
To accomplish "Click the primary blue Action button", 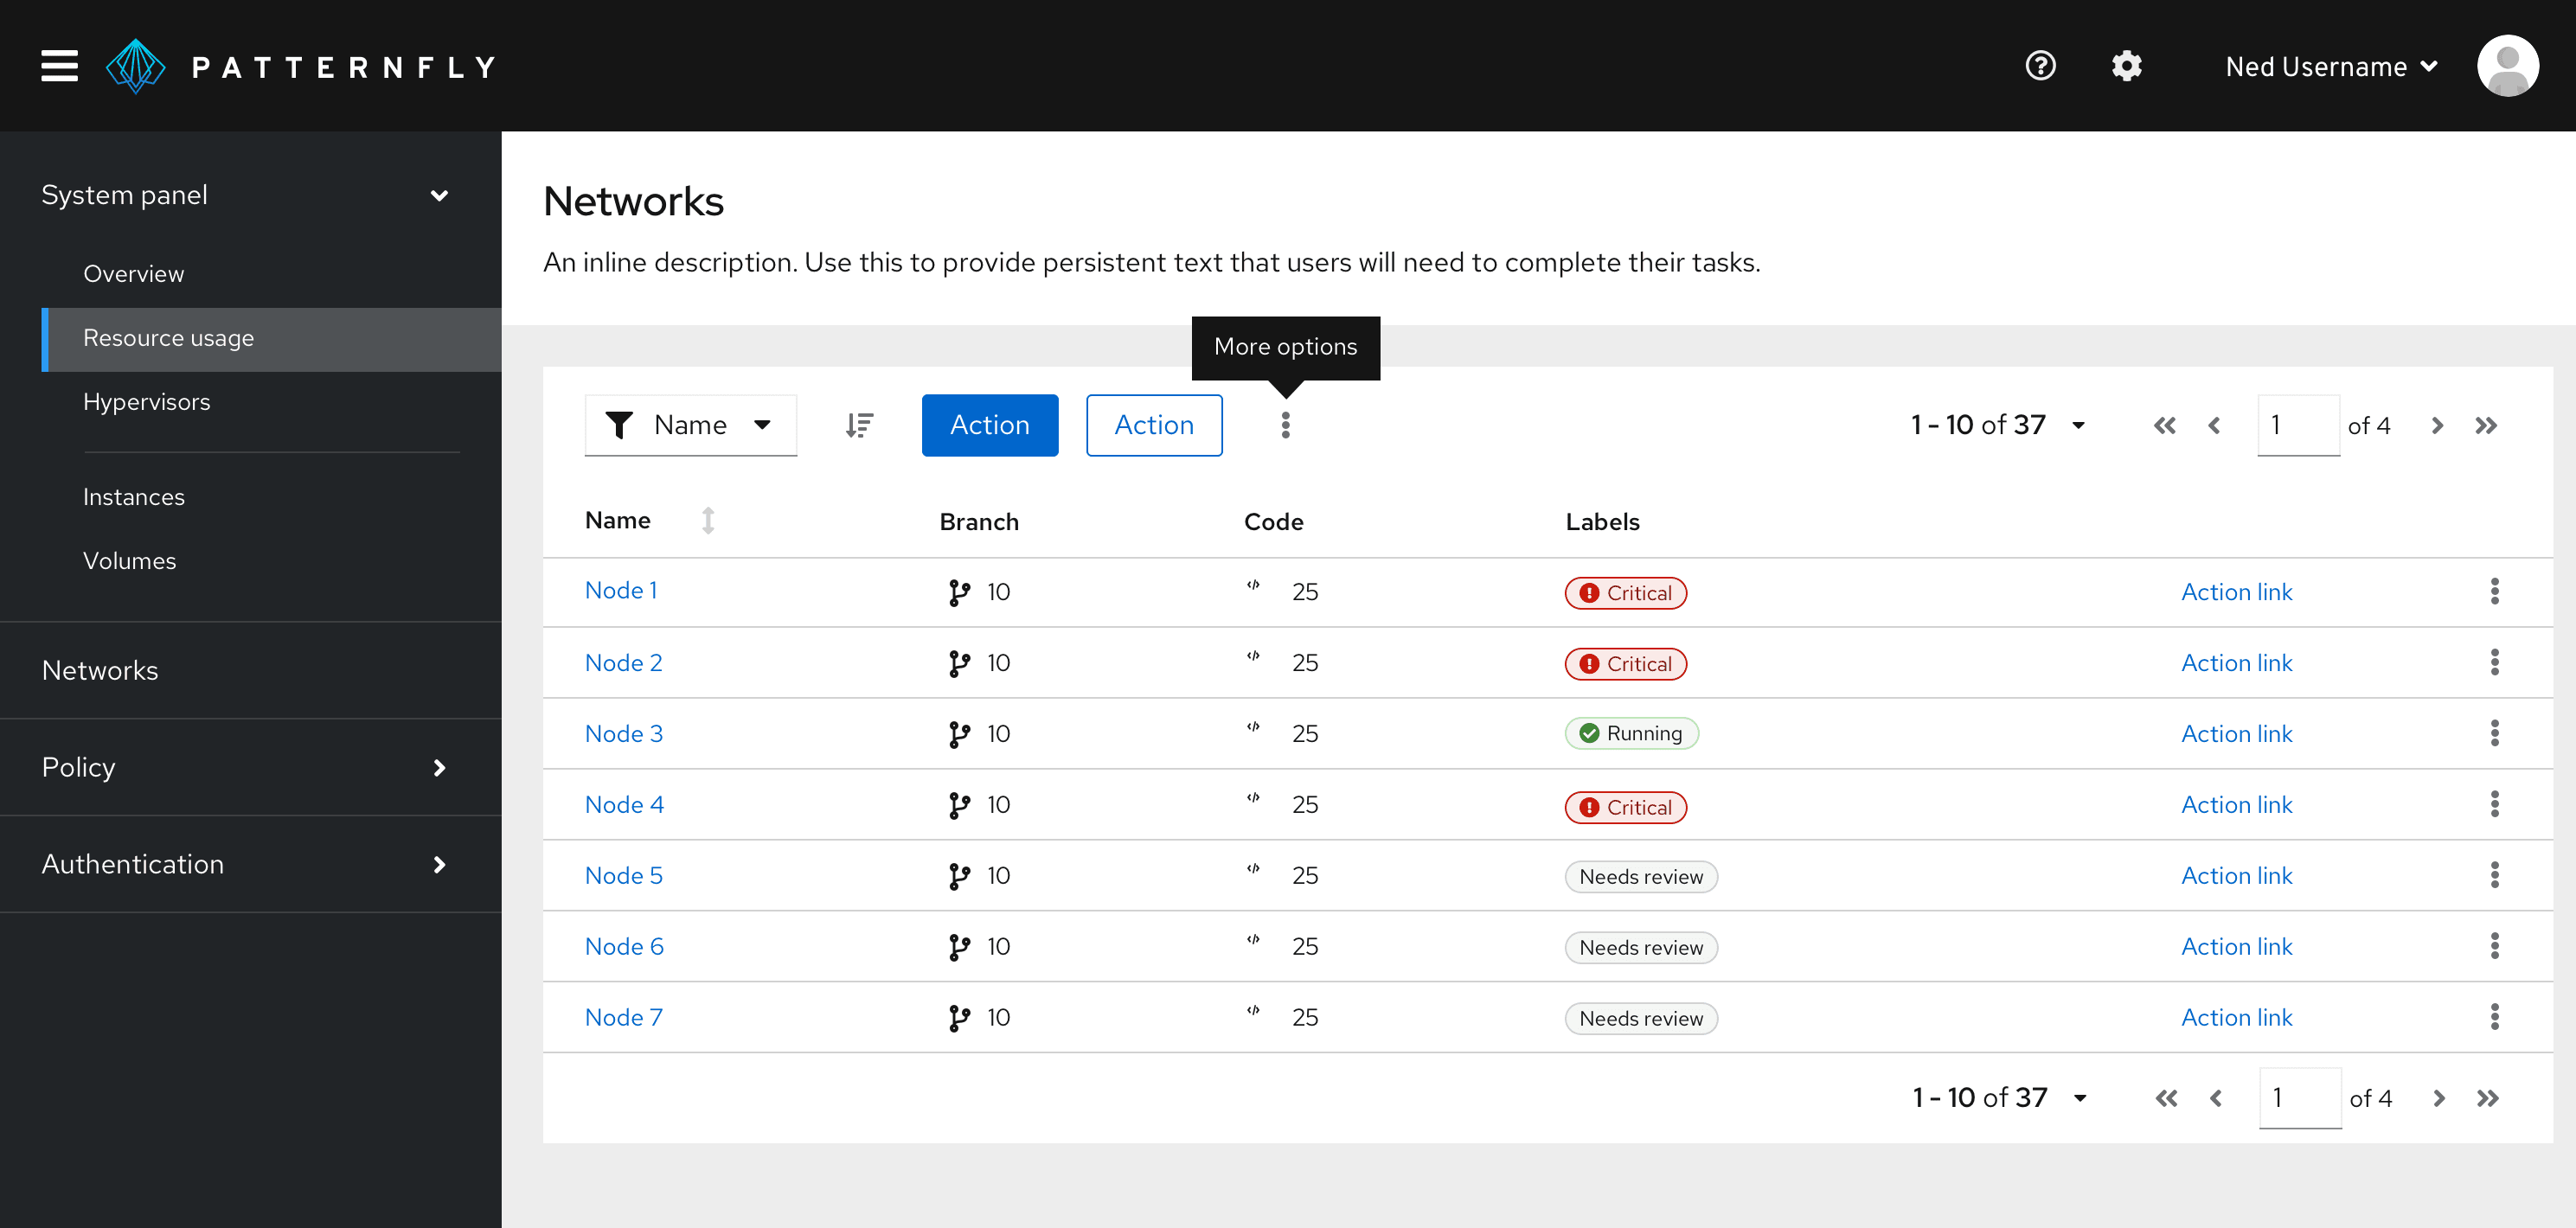I will pyautogui.click(x=986, y=425).
